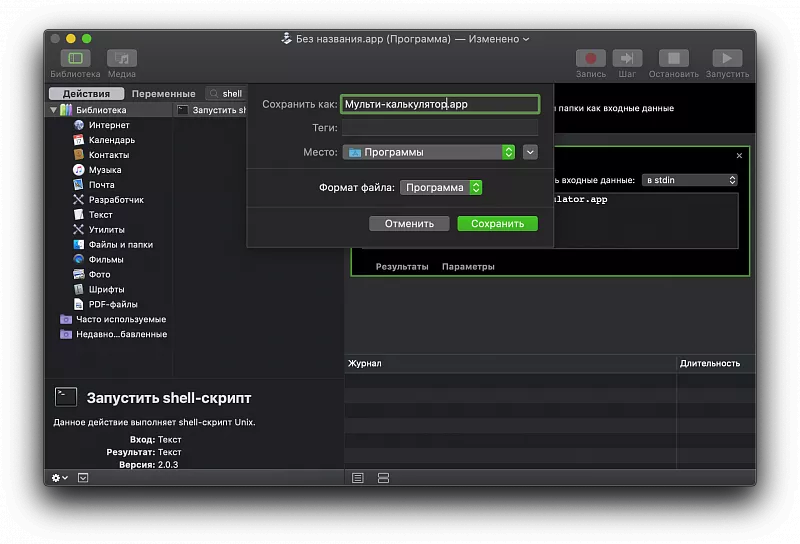The width and height of the screenshot is (800, 544).
Task: Expand the save dialog with chevron button
Action: click(530, 152)
